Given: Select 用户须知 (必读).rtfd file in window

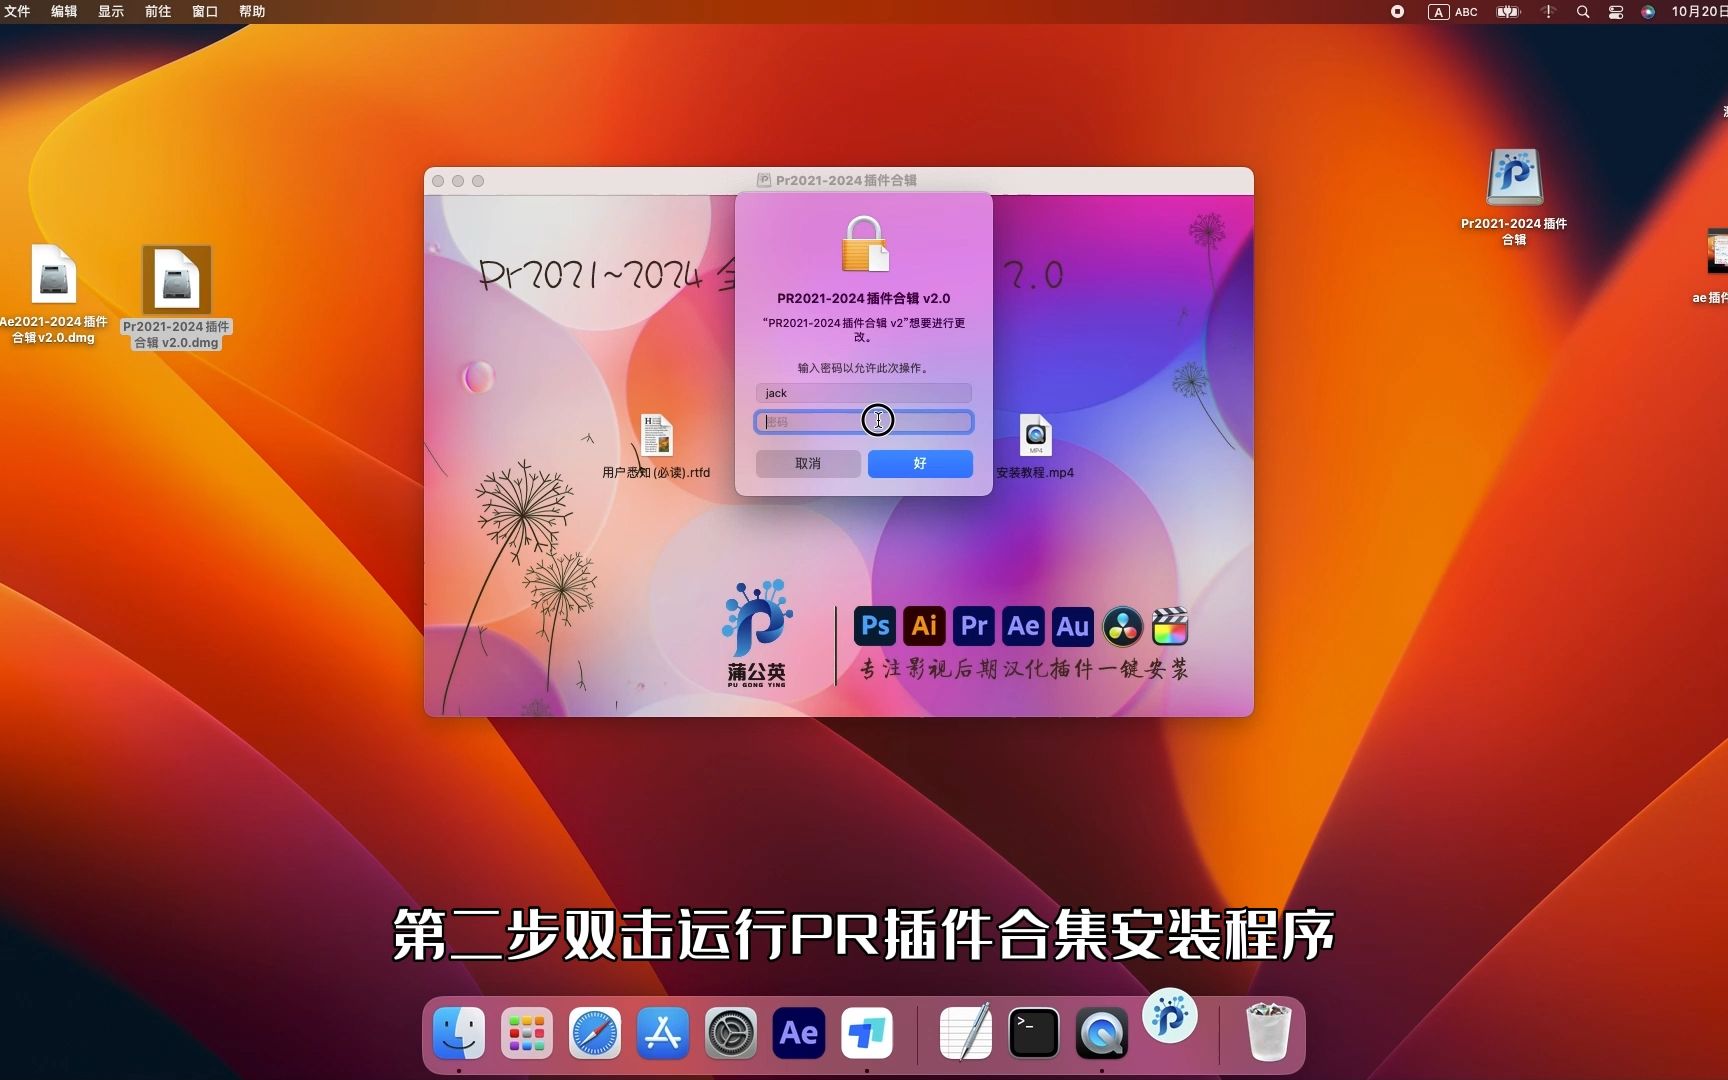Looking at the screenshot, I should point(656,446).
